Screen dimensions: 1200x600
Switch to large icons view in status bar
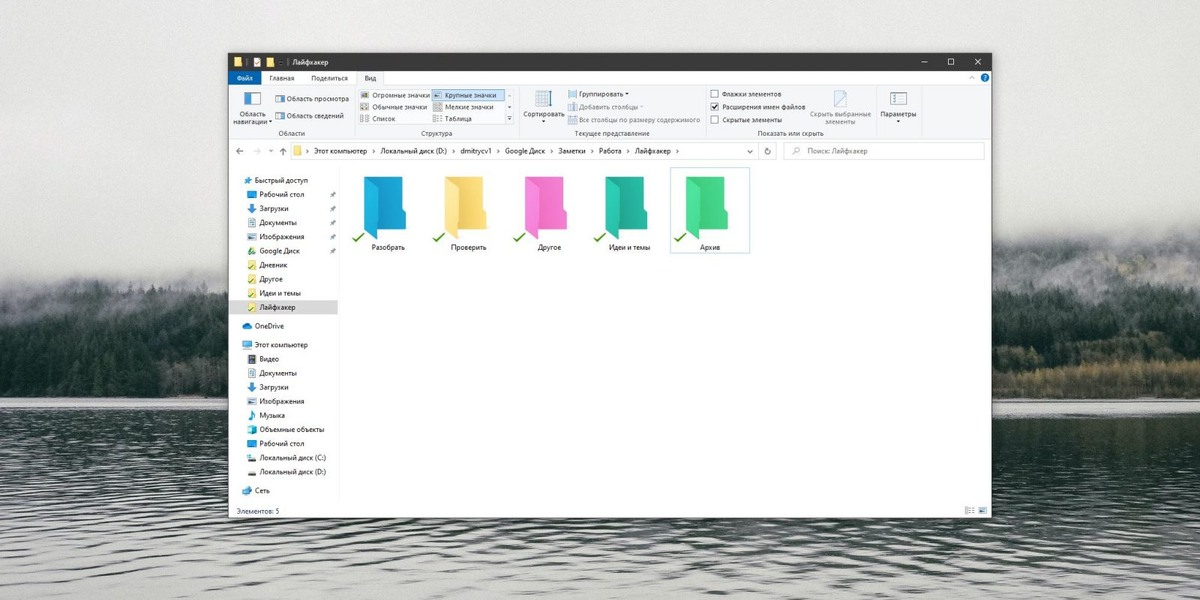[981, 510]
